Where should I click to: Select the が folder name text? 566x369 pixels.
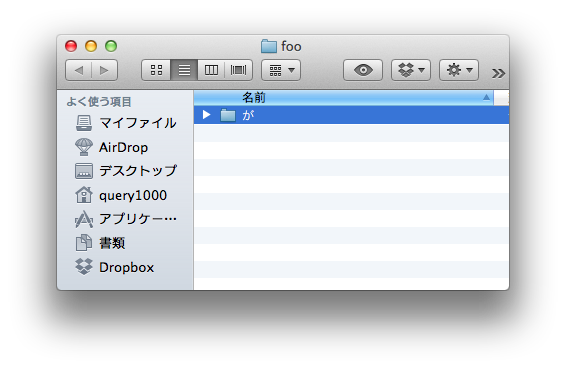(248, 115)
